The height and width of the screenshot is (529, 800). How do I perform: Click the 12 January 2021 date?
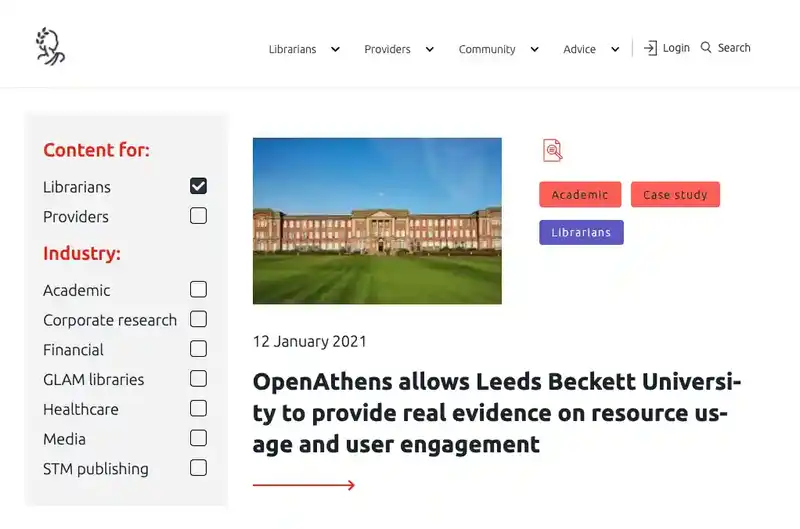(310, 341)
